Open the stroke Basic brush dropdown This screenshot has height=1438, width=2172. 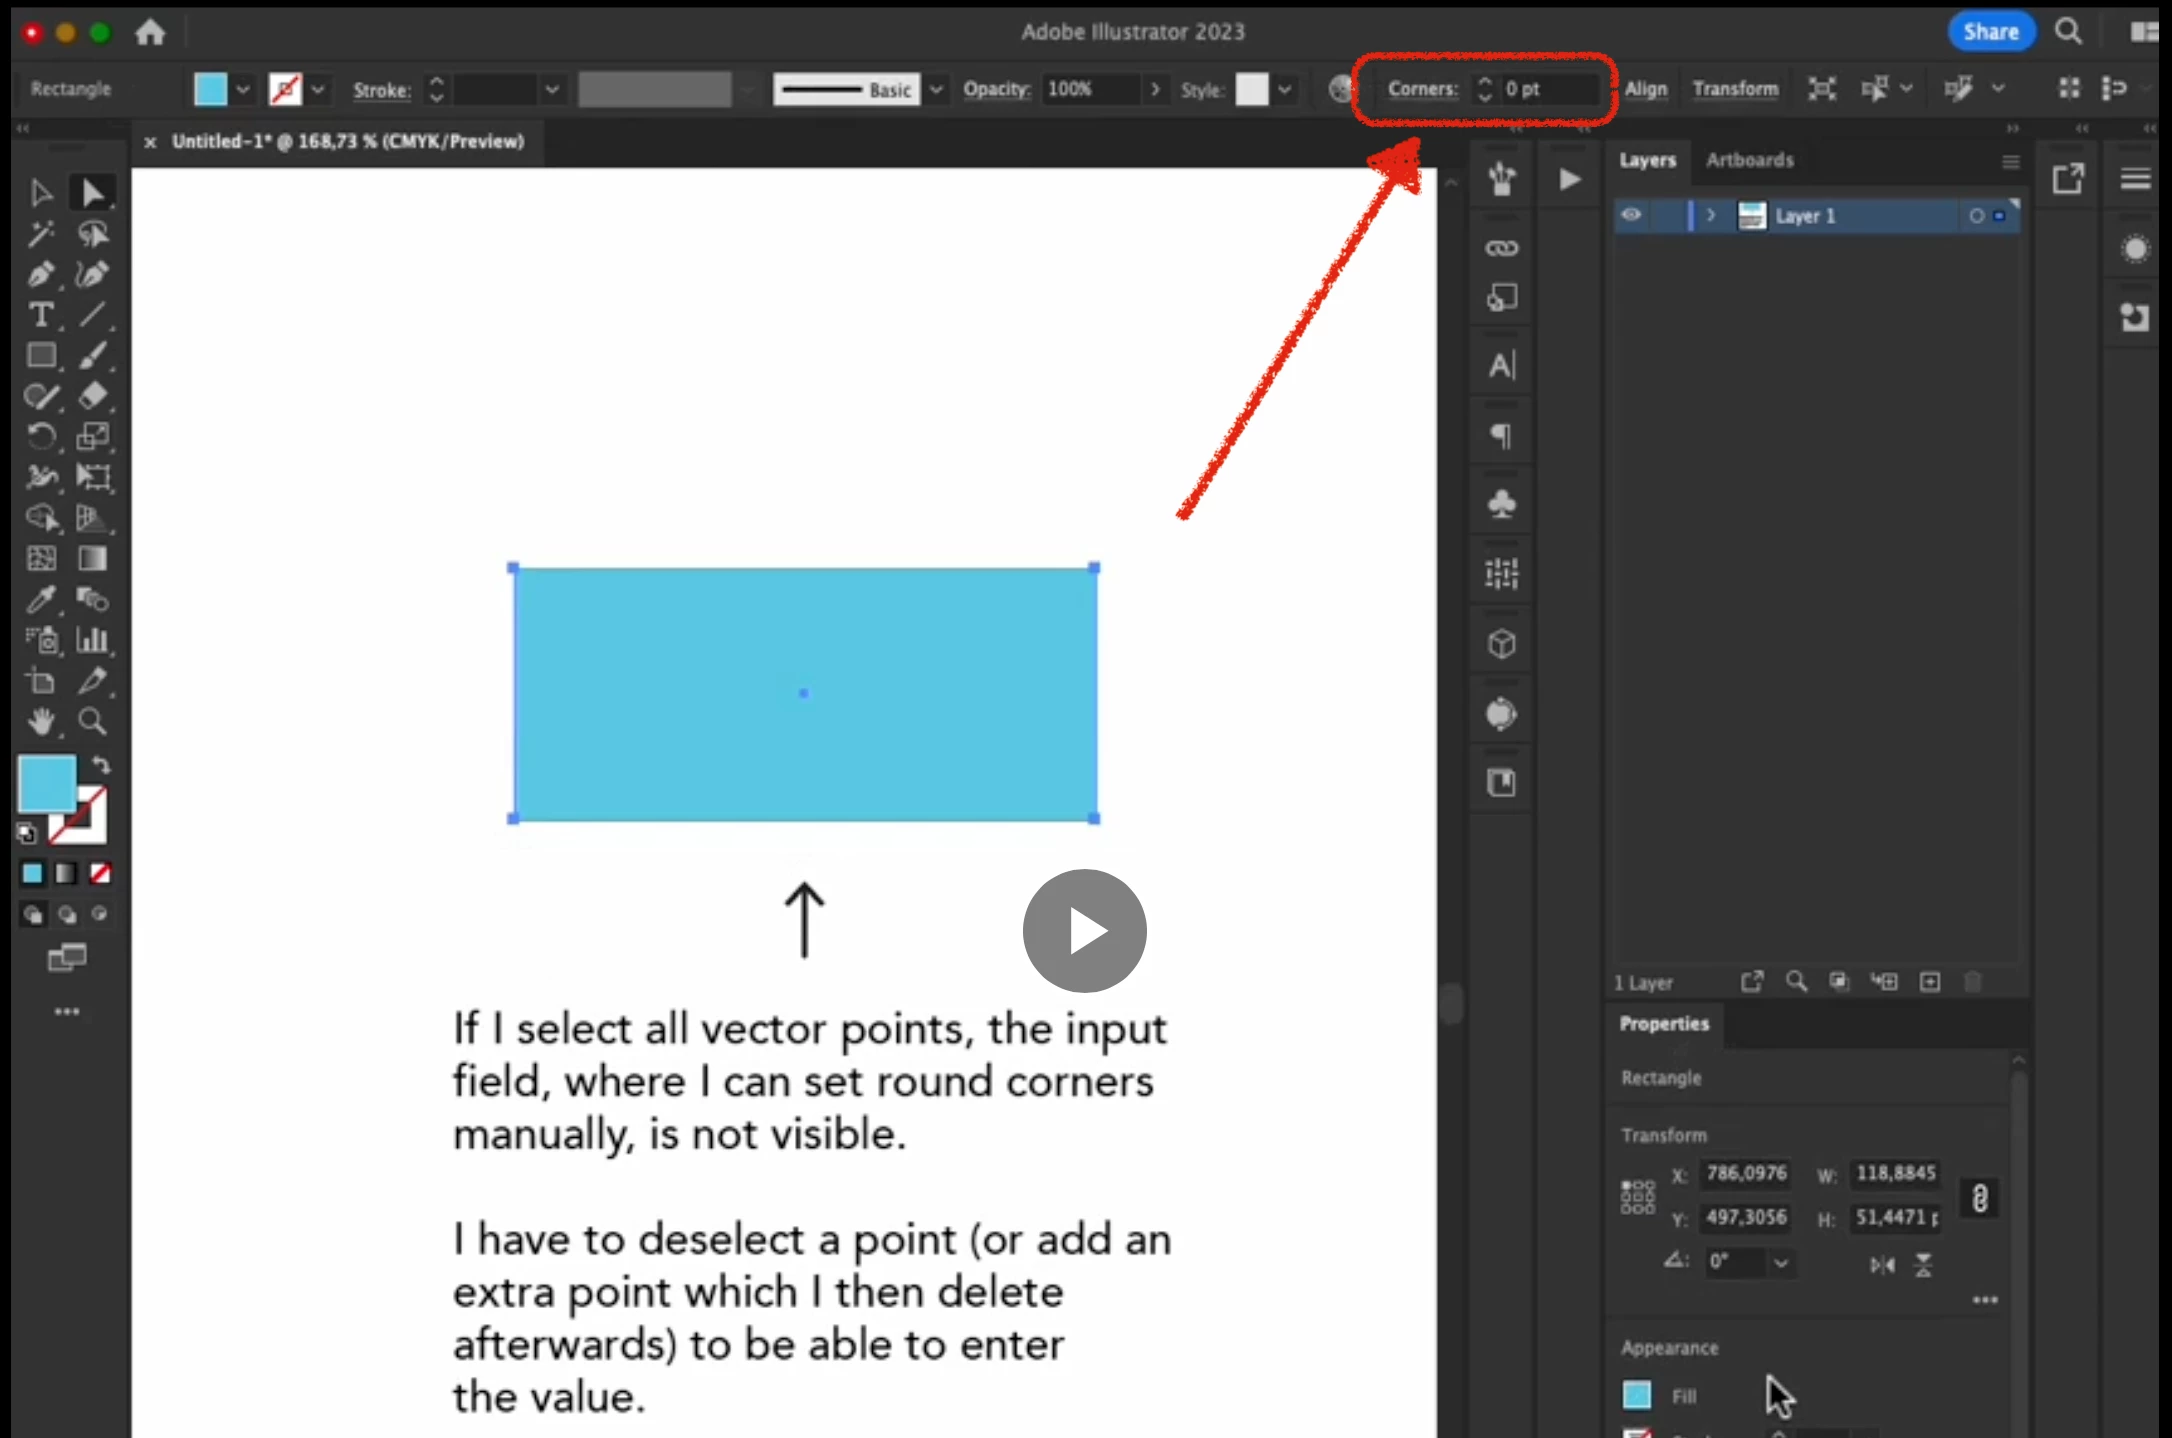[x=936, y=89]
